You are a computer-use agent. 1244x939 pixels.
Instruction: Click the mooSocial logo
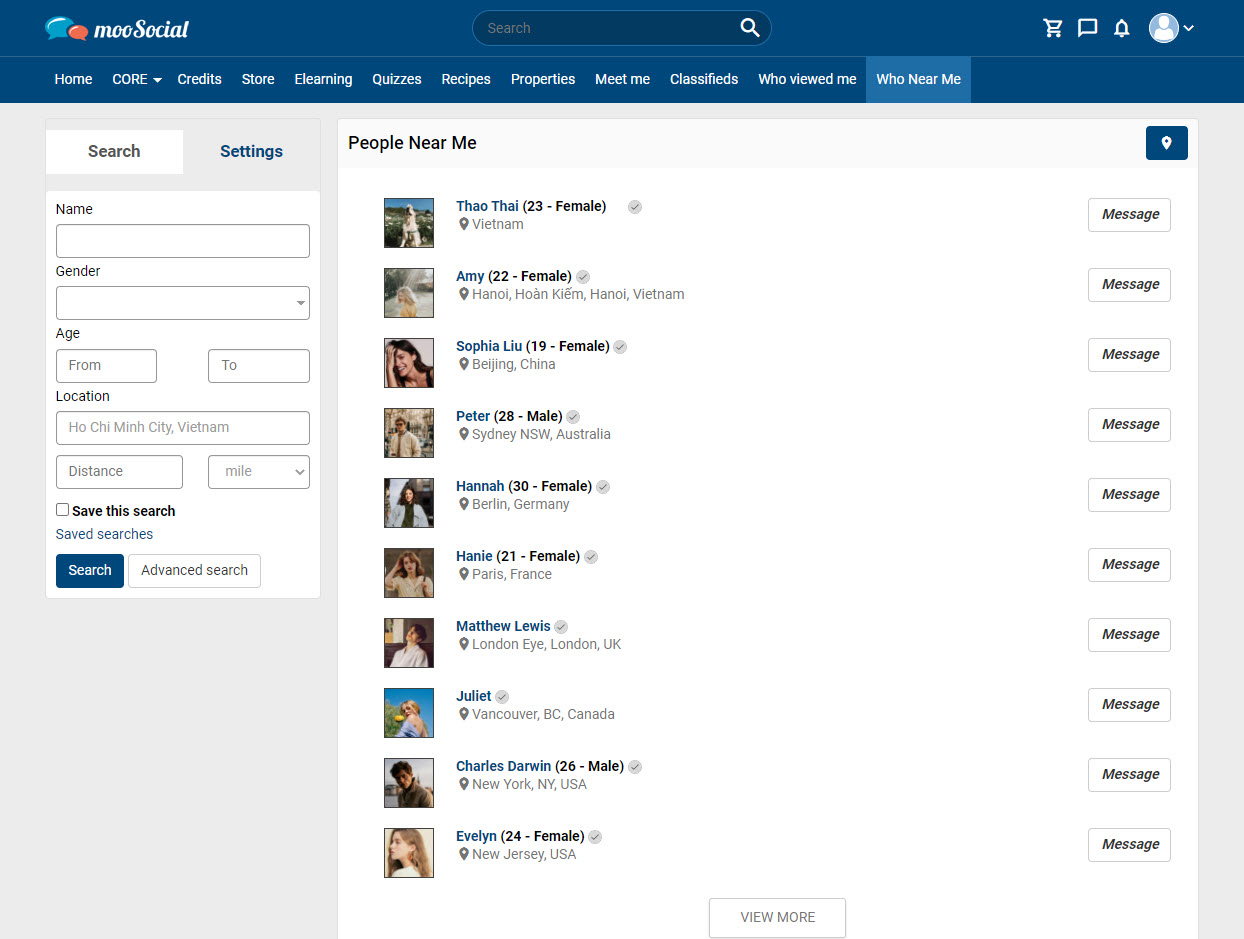click(117, 28)
